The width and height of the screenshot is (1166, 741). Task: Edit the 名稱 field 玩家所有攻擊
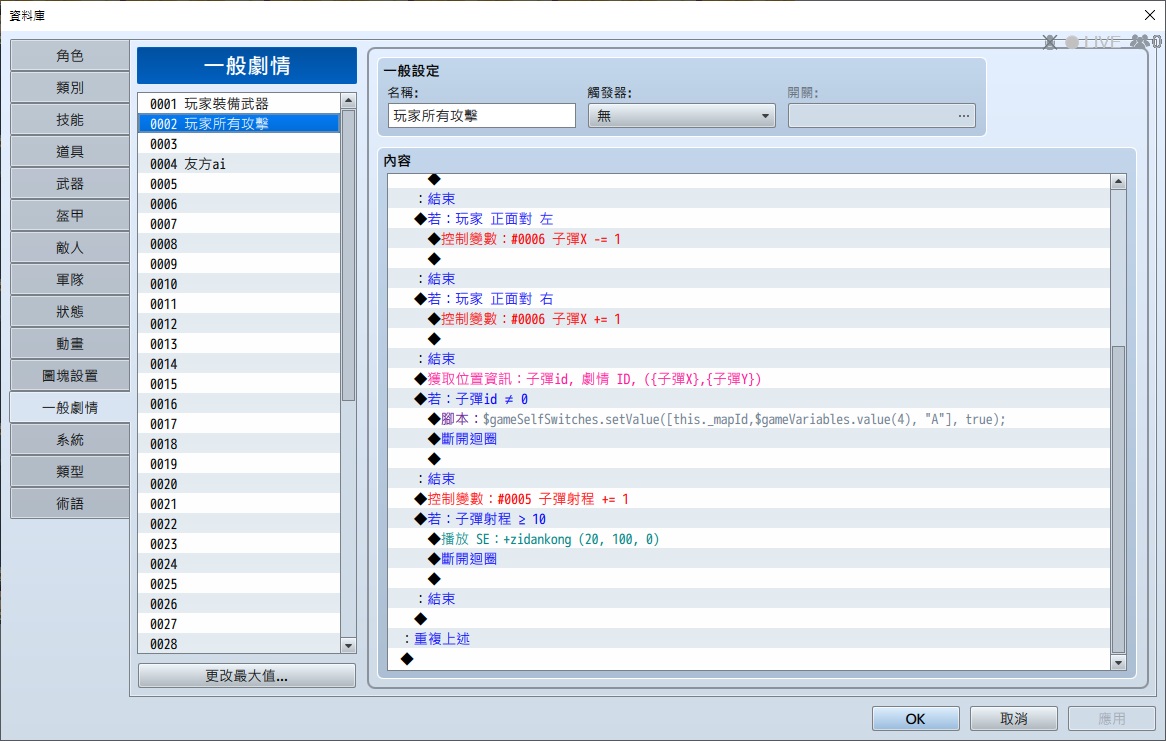click(482, 115)
